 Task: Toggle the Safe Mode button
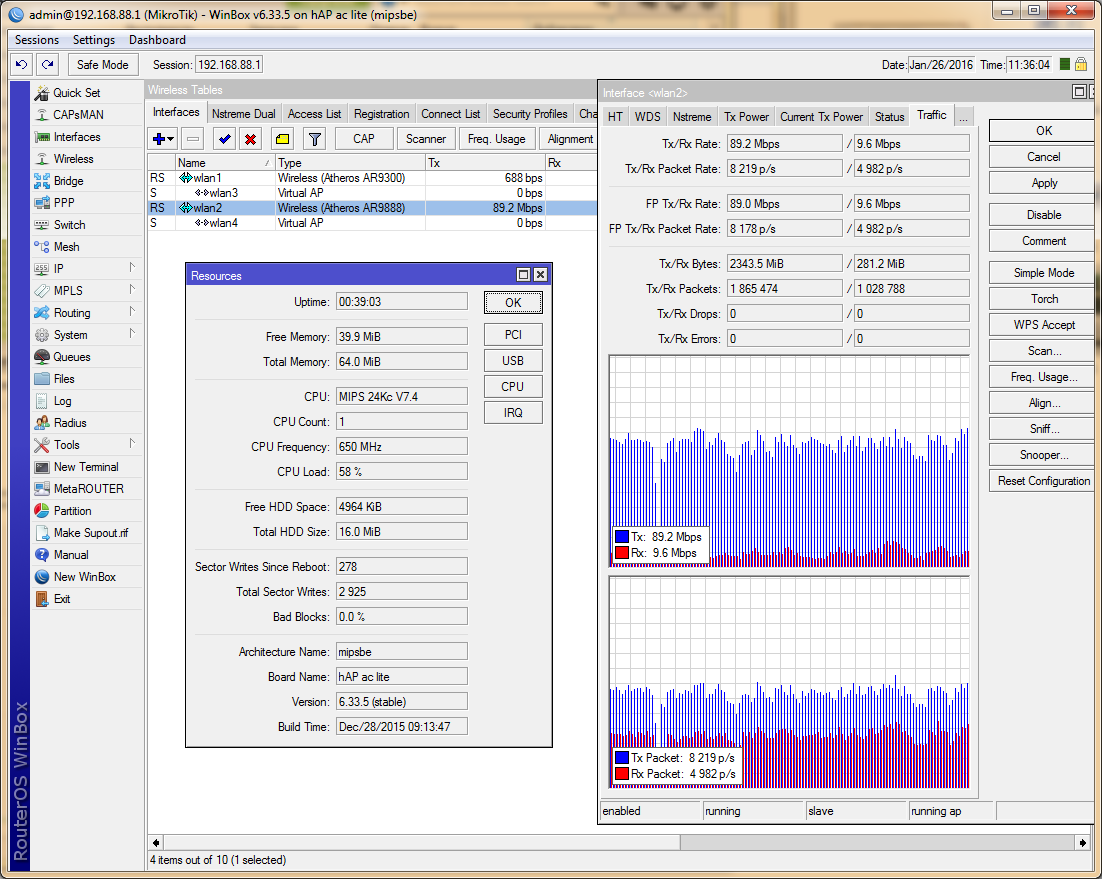102,64
